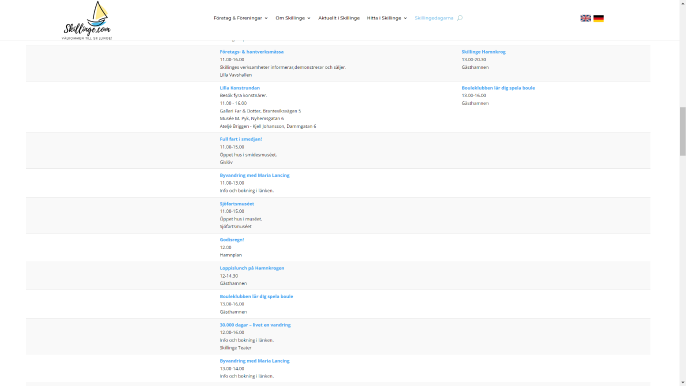Open the 30.000 dagar – livet en vandring link
The width and height of the screenshot is (686, 386).
255,325
